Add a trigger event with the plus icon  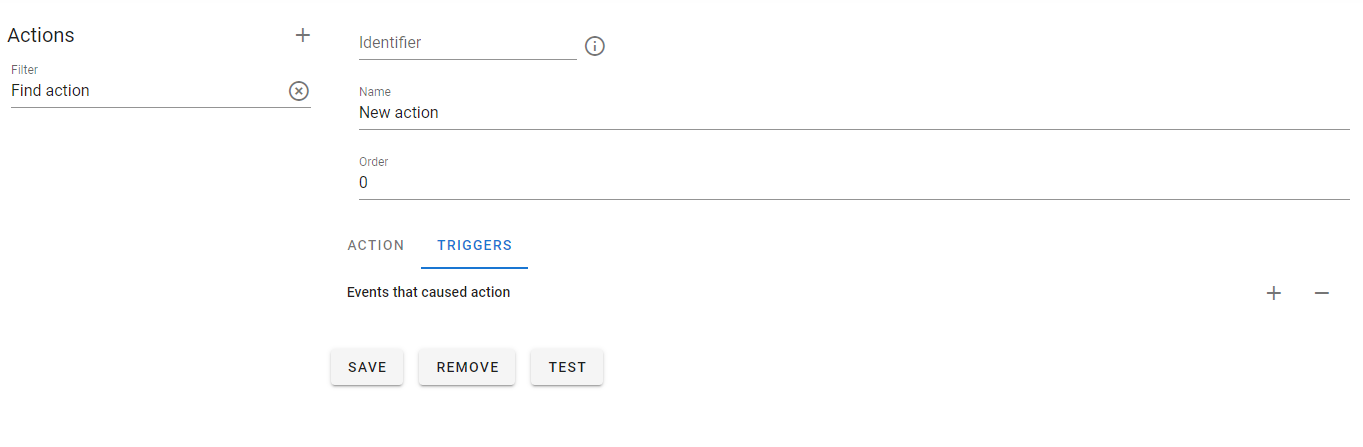[1274, 293]
